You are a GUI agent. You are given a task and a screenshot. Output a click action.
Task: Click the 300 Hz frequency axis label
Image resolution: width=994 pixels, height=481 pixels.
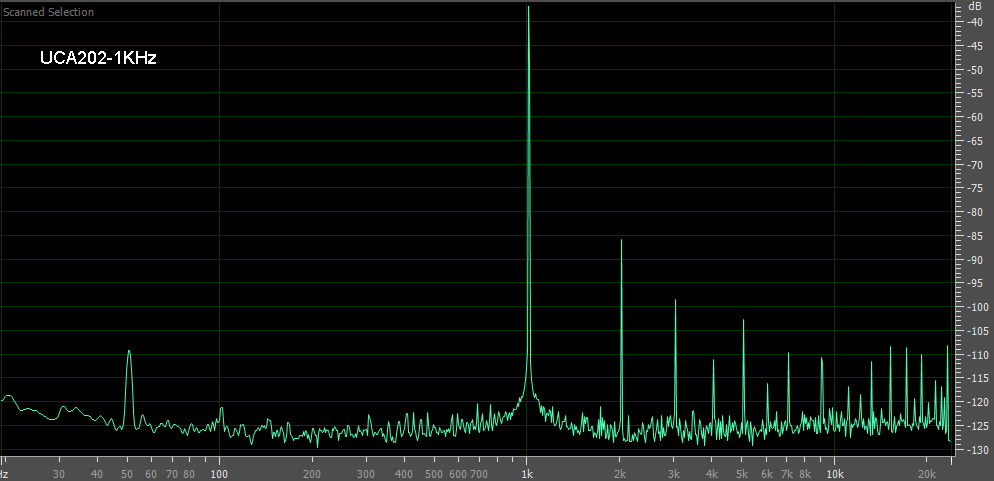366,474
